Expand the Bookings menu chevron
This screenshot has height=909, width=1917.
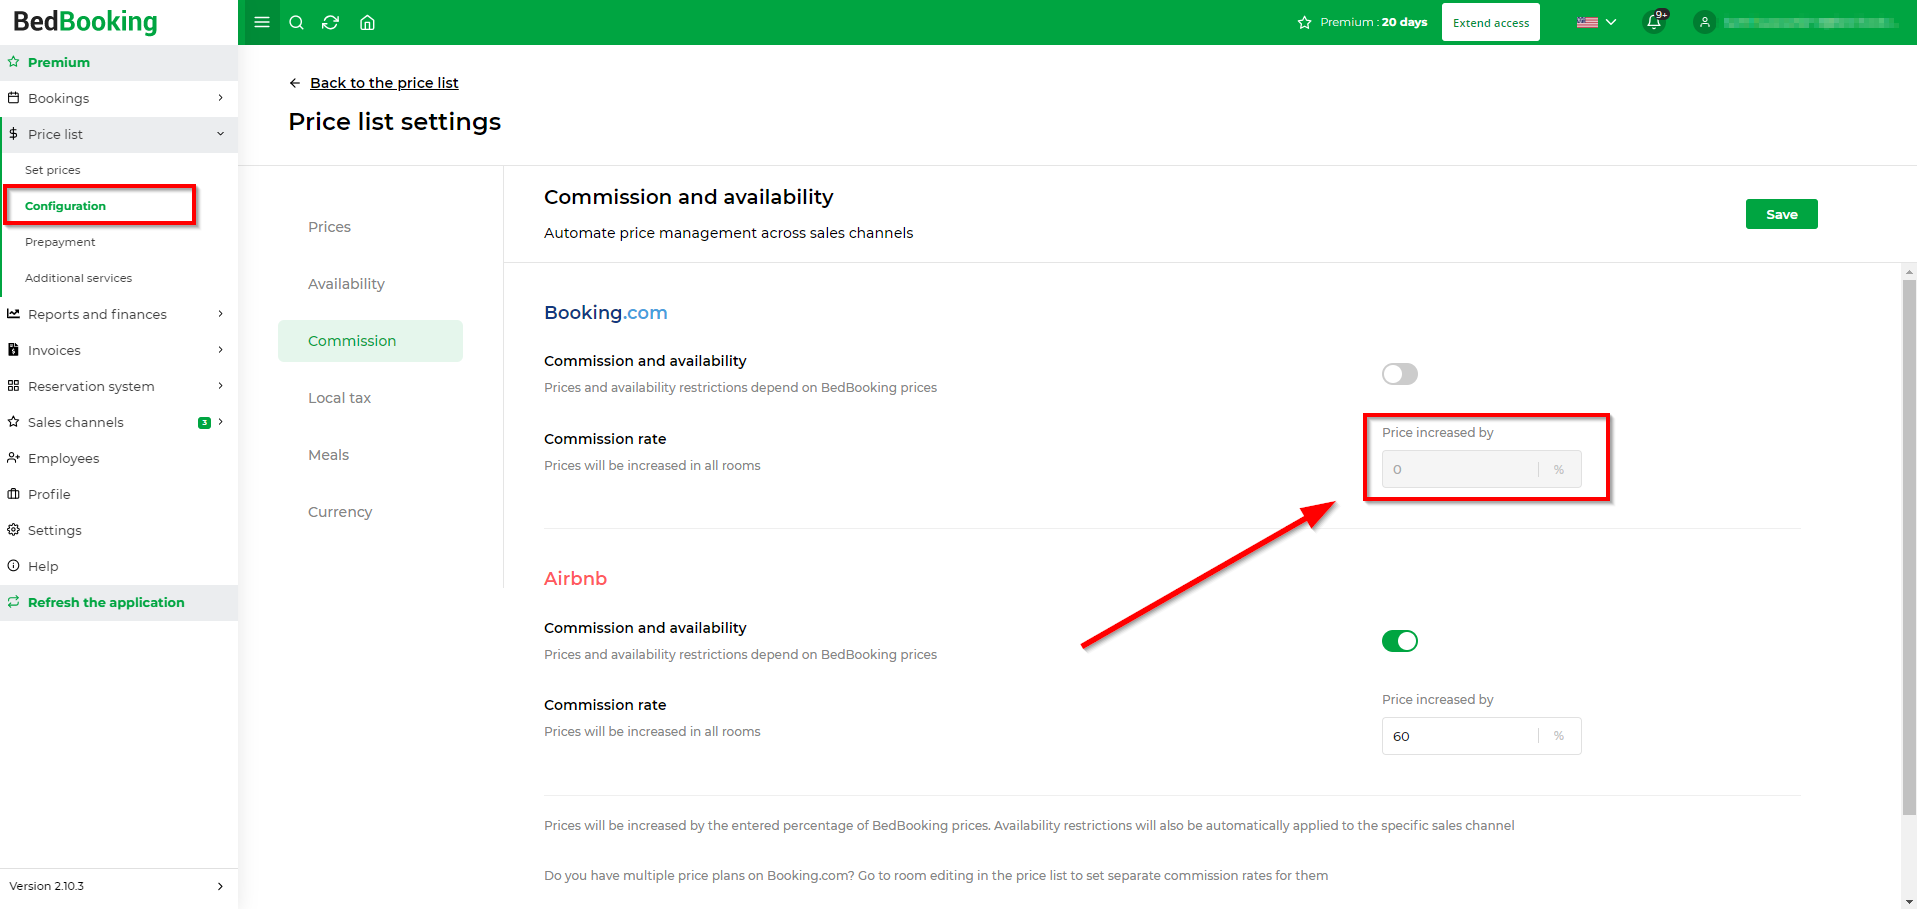220,98
